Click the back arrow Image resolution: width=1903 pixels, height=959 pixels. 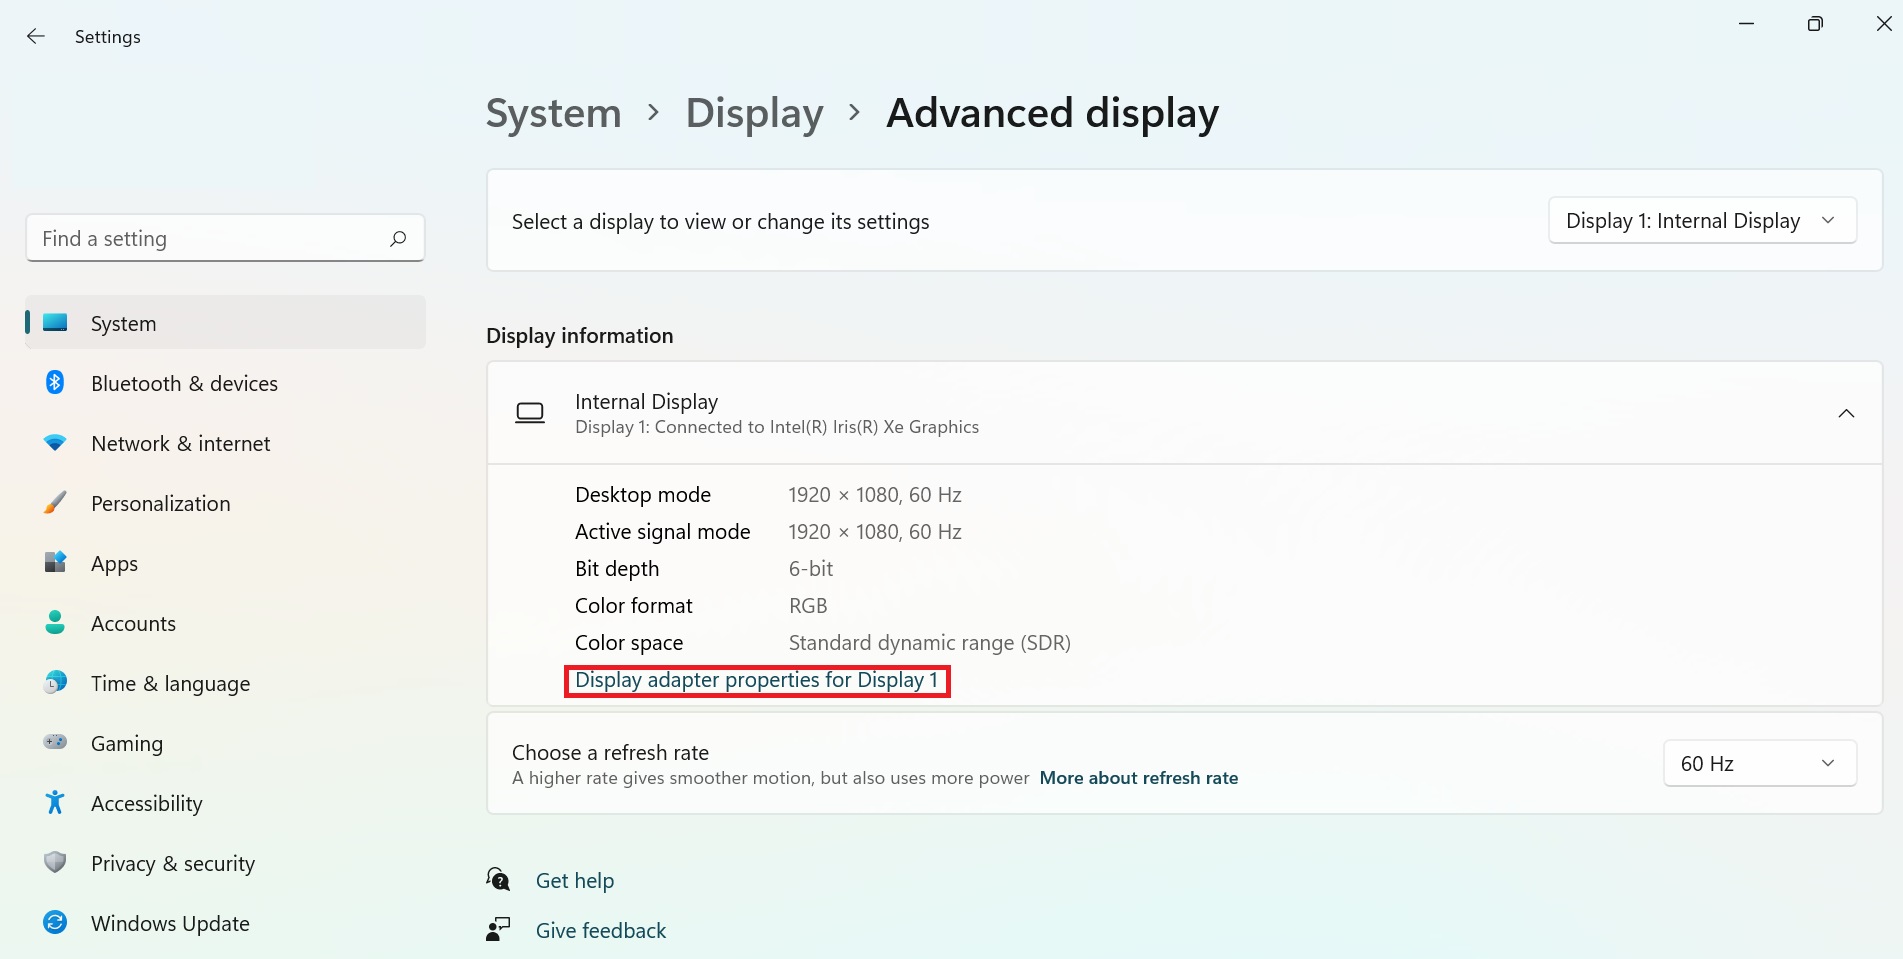36,36
